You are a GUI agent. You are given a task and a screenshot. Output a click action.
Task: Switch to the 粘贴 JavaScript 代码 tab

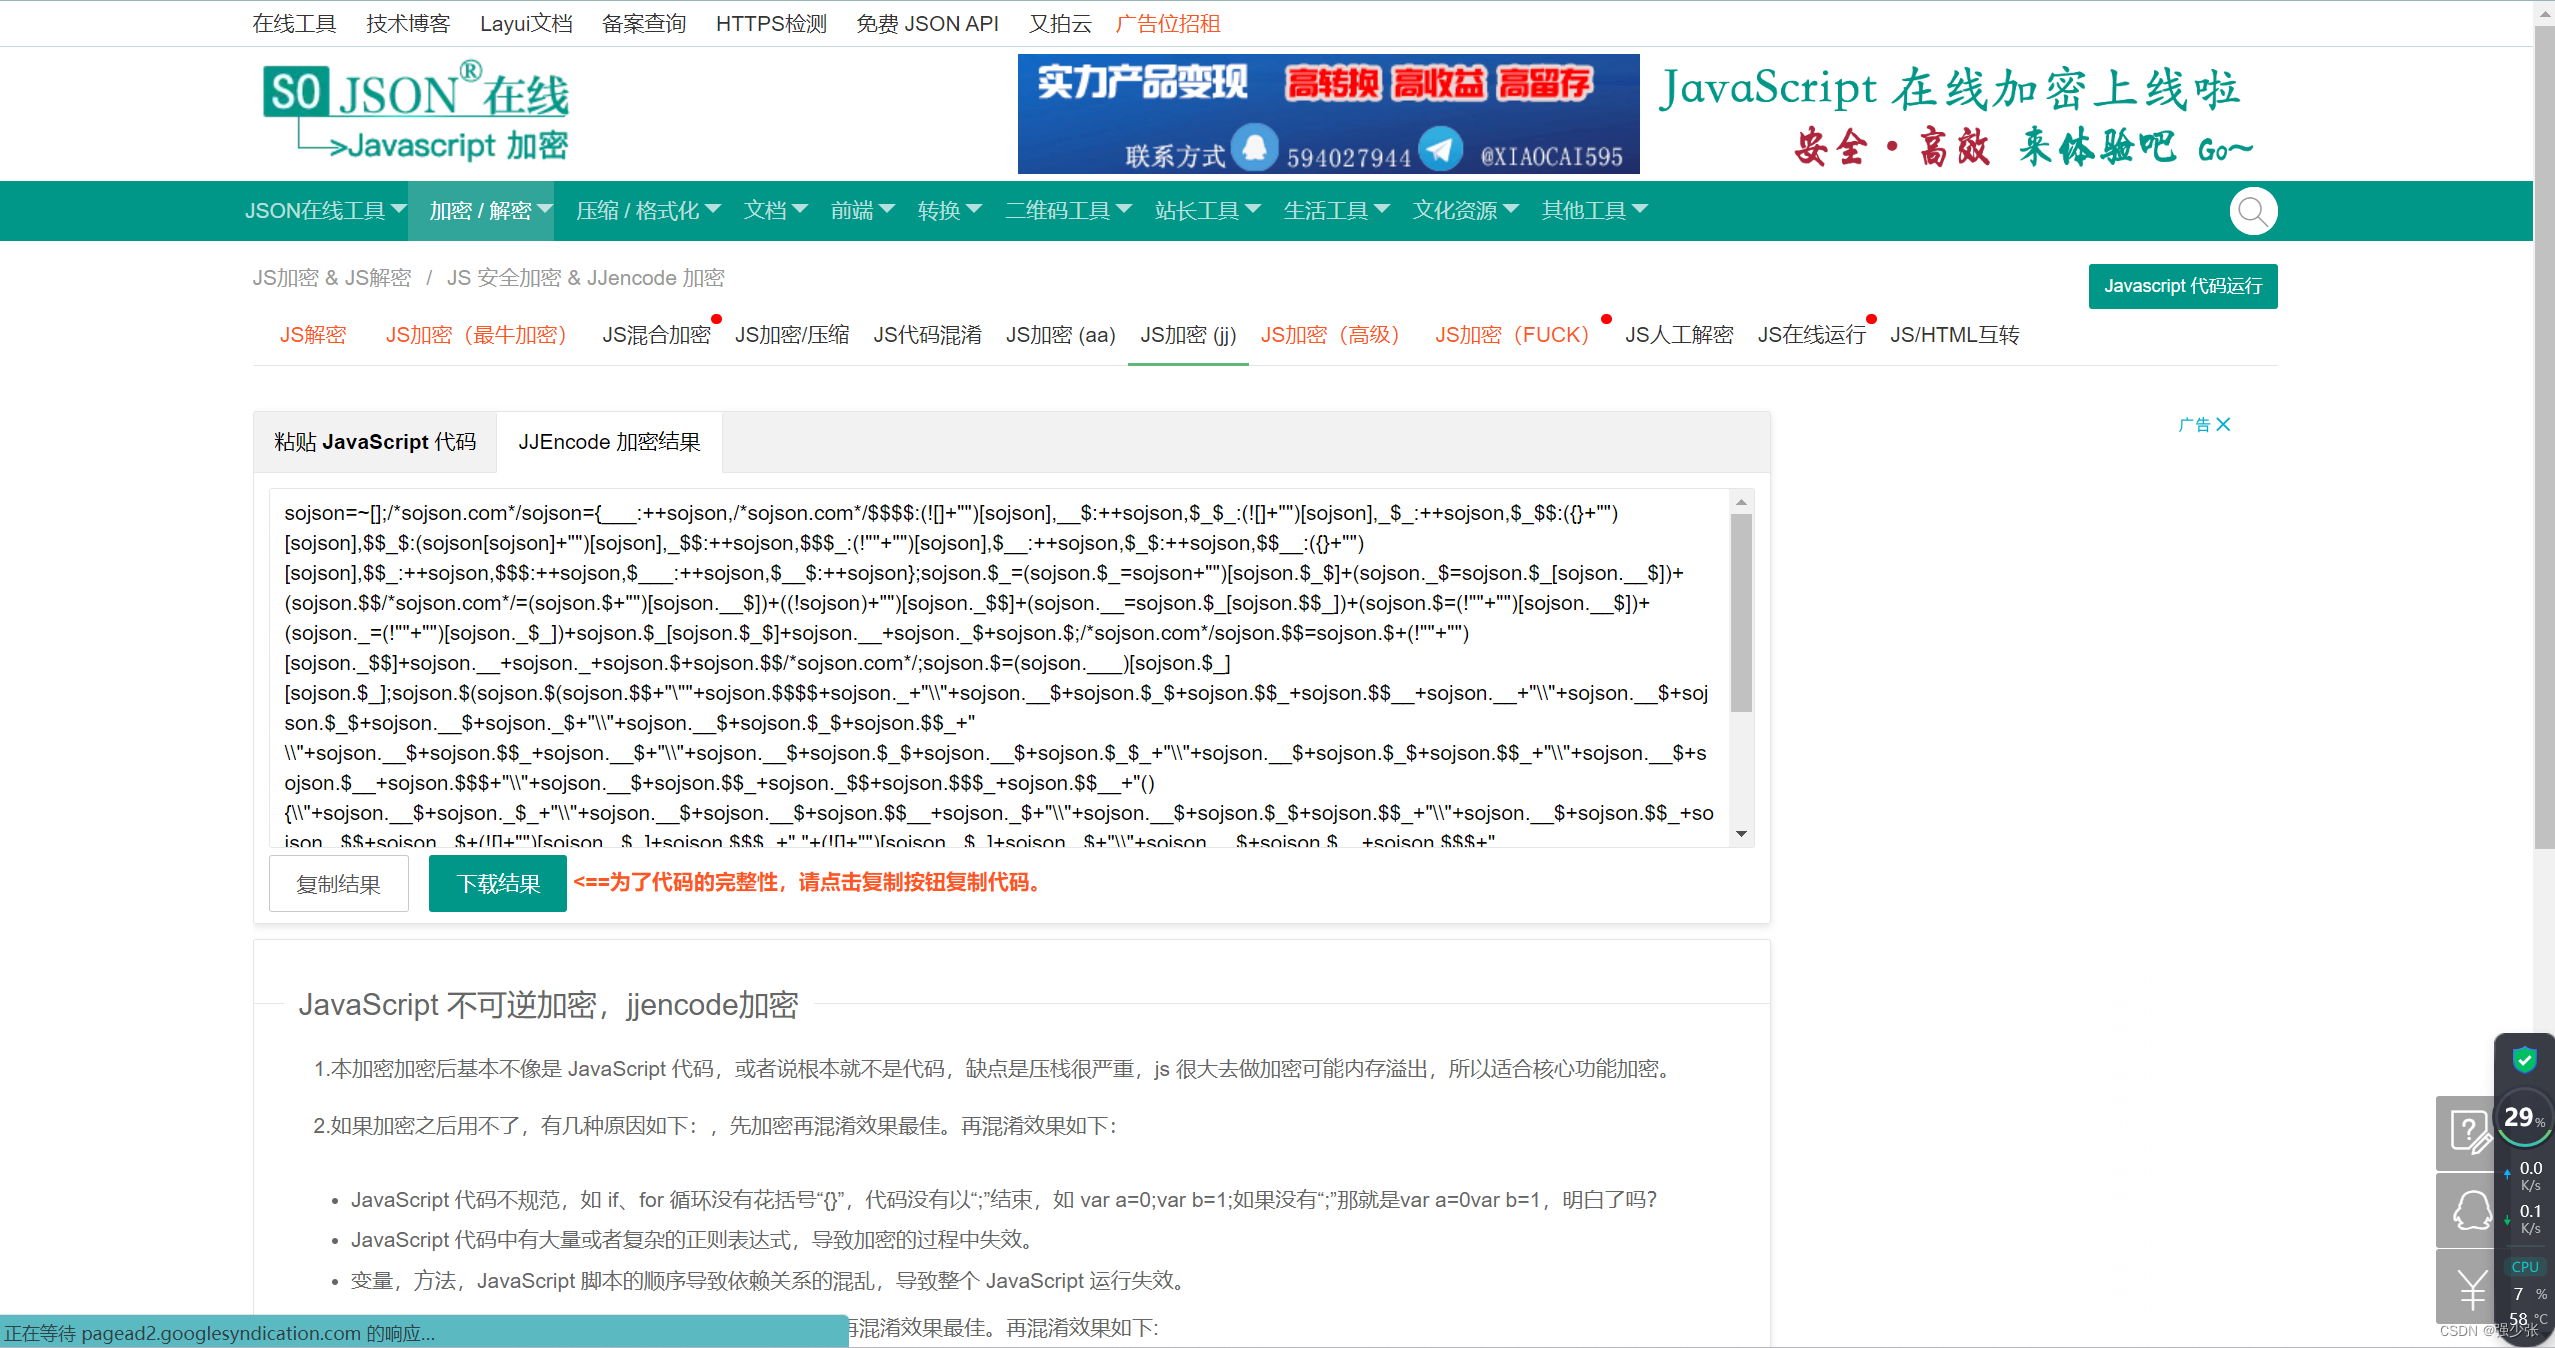tap(375, 442)
